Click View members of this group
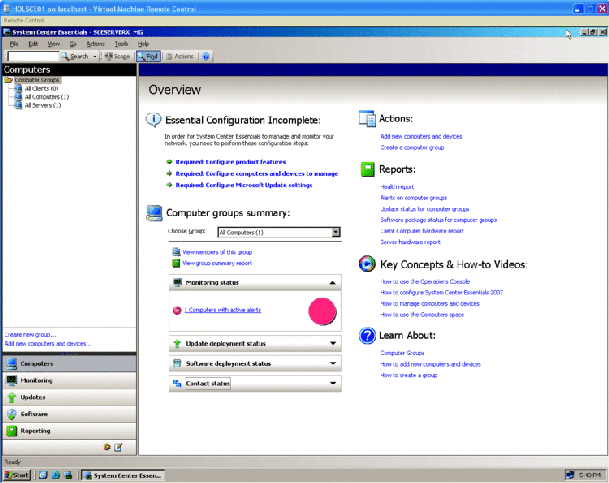Viewport: 609px width, 483px height. 217,252
